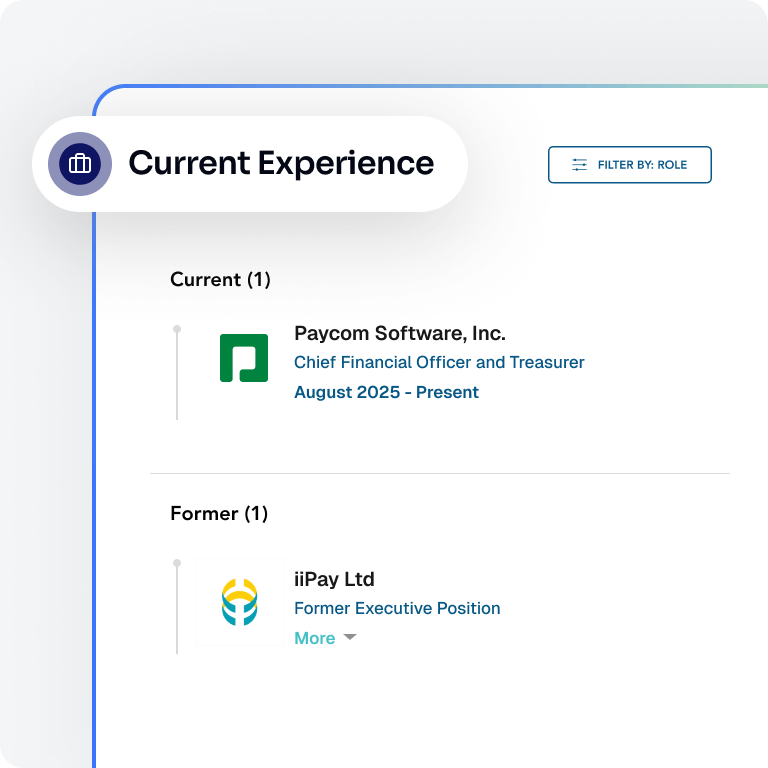This screenshot has height=768, width=768.
Task: Click the Current (1) section heading
Action: pyautogui.click(x=220, y=280)
